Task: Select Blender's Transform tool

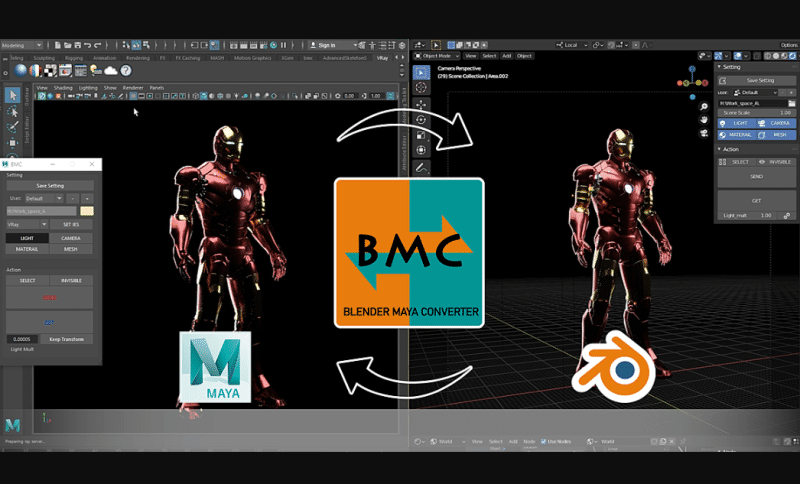Action: click(421, 150)
